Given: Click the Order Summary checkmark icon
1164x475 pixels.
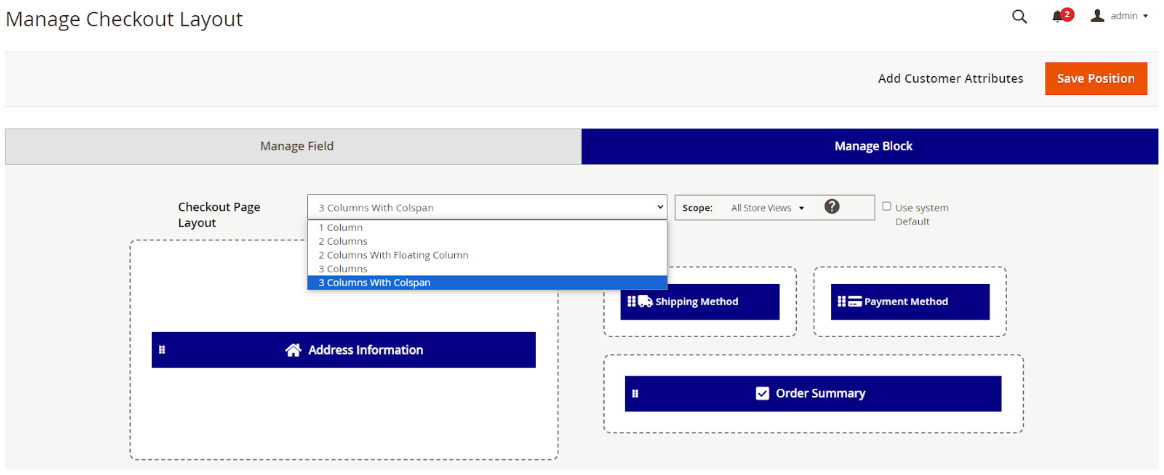Looking at the screenshot, I should coord(763,393).
